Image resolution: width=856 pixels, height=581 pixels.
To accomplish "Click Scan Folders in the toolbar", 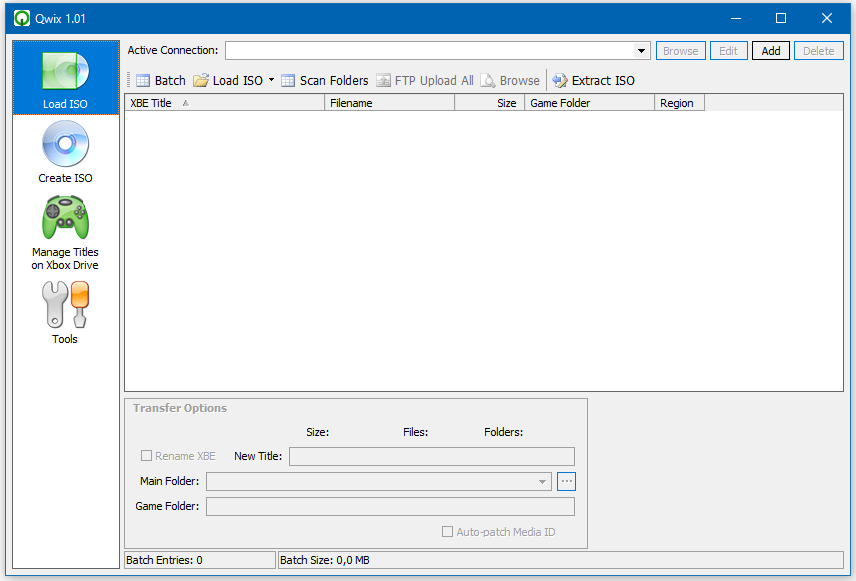I will 325,81.
